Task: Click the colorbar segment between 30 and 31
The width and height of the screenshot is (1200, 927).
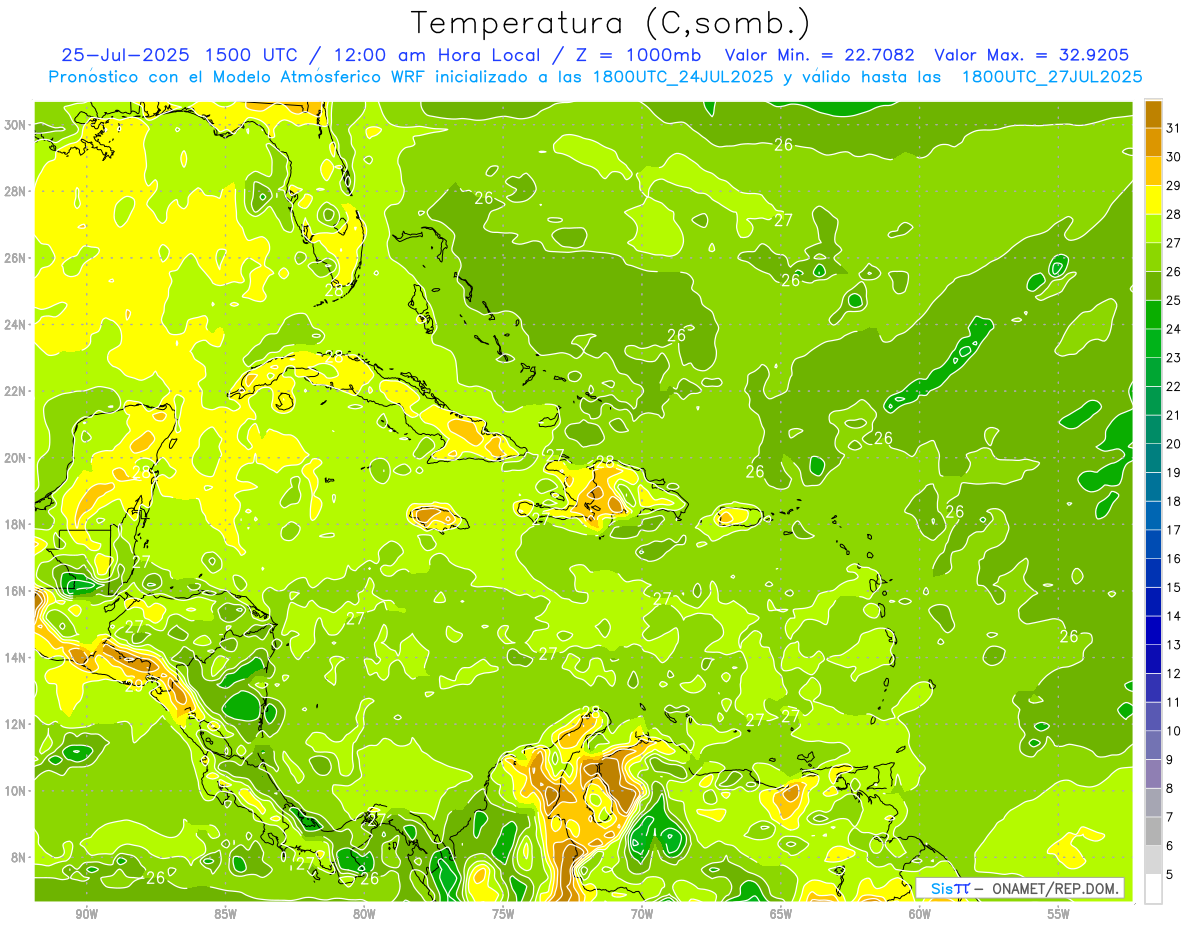Action: coord(1153,142)
